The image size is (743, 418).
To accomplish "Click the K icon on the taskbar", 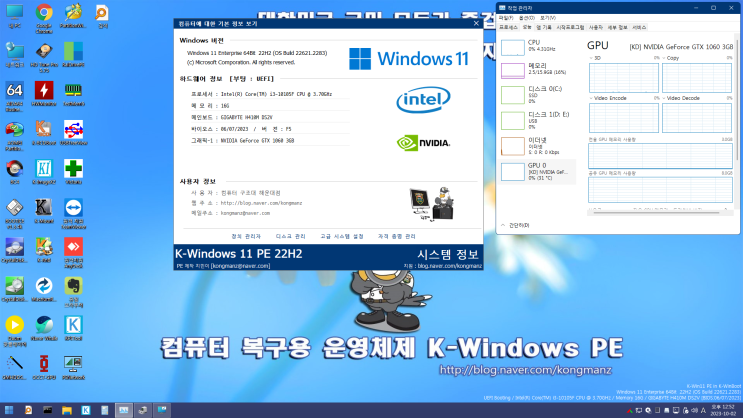I will pyautogui.click(x=86, y=410).
